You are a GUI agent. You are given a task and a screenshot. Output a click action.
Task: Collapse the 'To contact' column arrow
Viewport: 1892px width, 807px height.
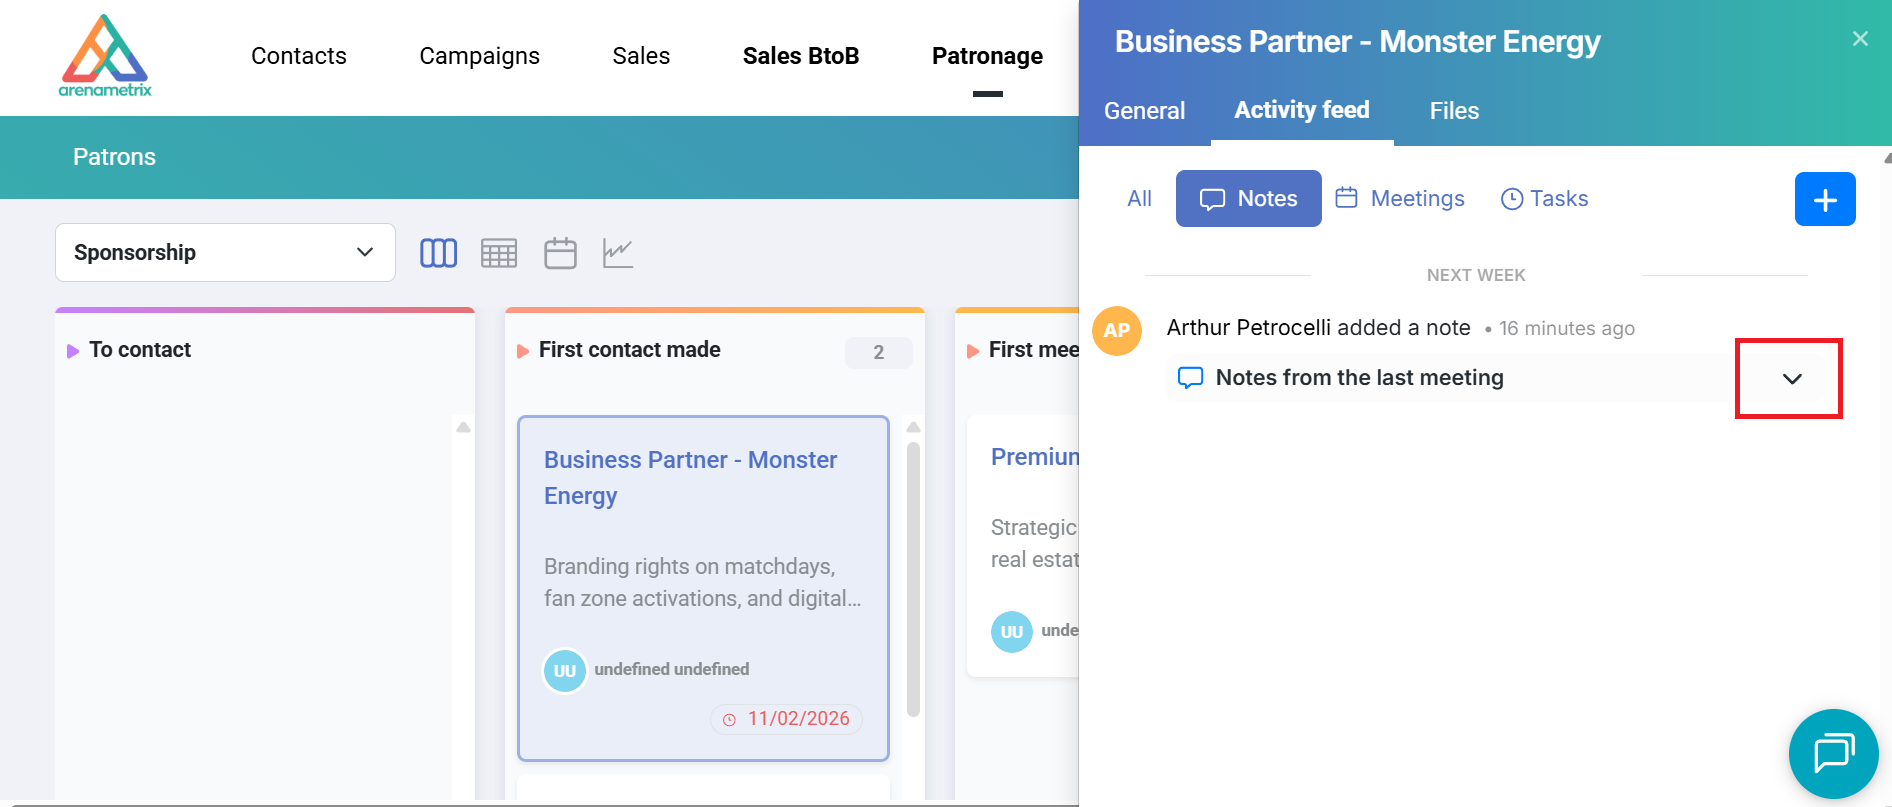pos(73,351)
